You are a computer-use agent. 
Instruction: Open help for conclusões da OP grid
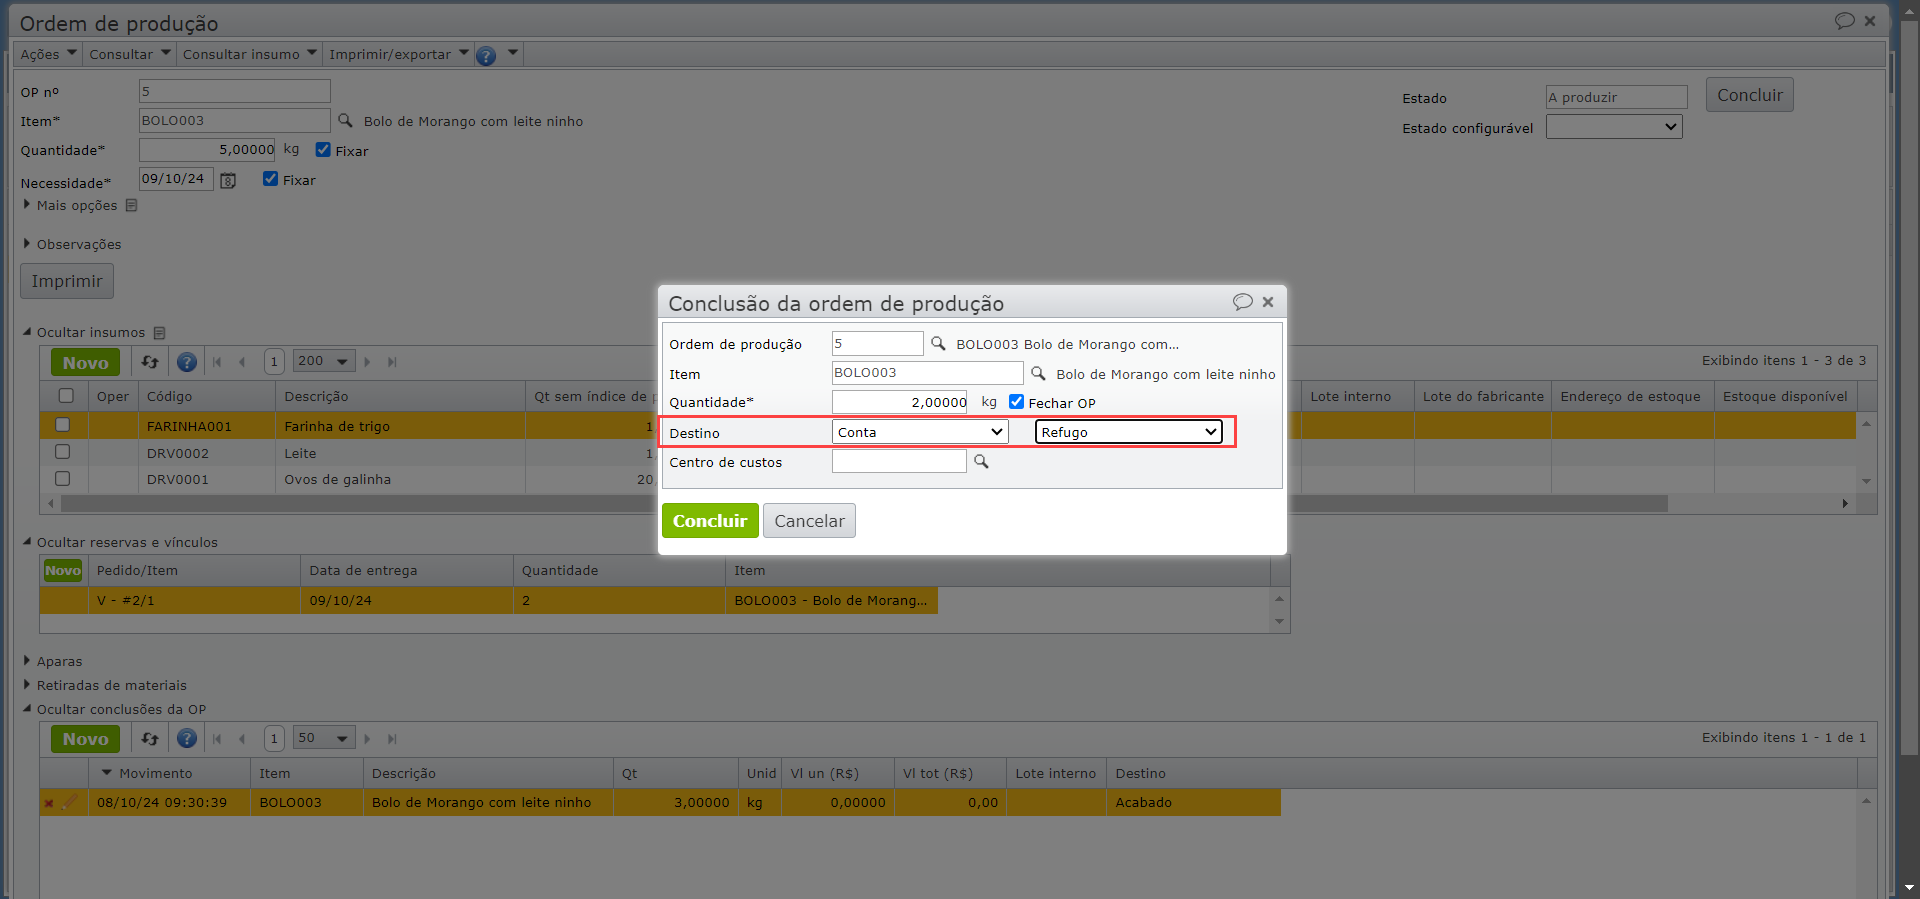[187, 739]
